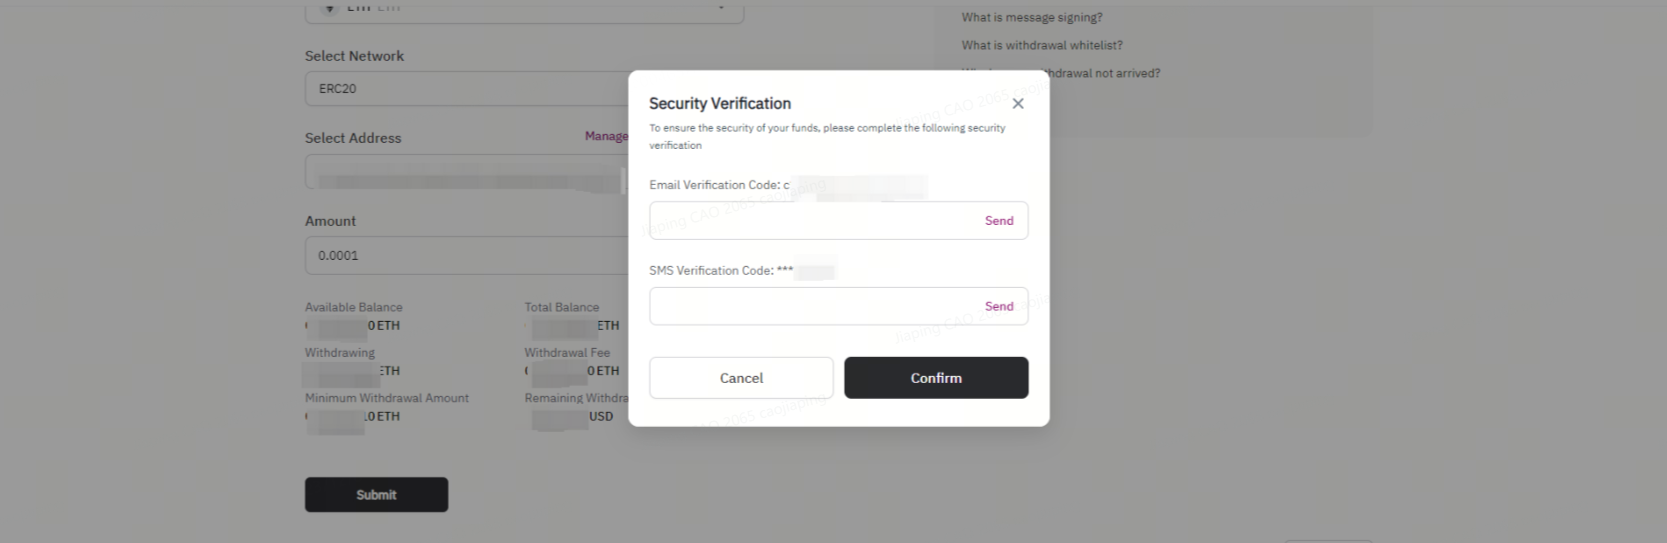Send the SMS verification code
1667x543 pixels.
[x=999, y=306]
